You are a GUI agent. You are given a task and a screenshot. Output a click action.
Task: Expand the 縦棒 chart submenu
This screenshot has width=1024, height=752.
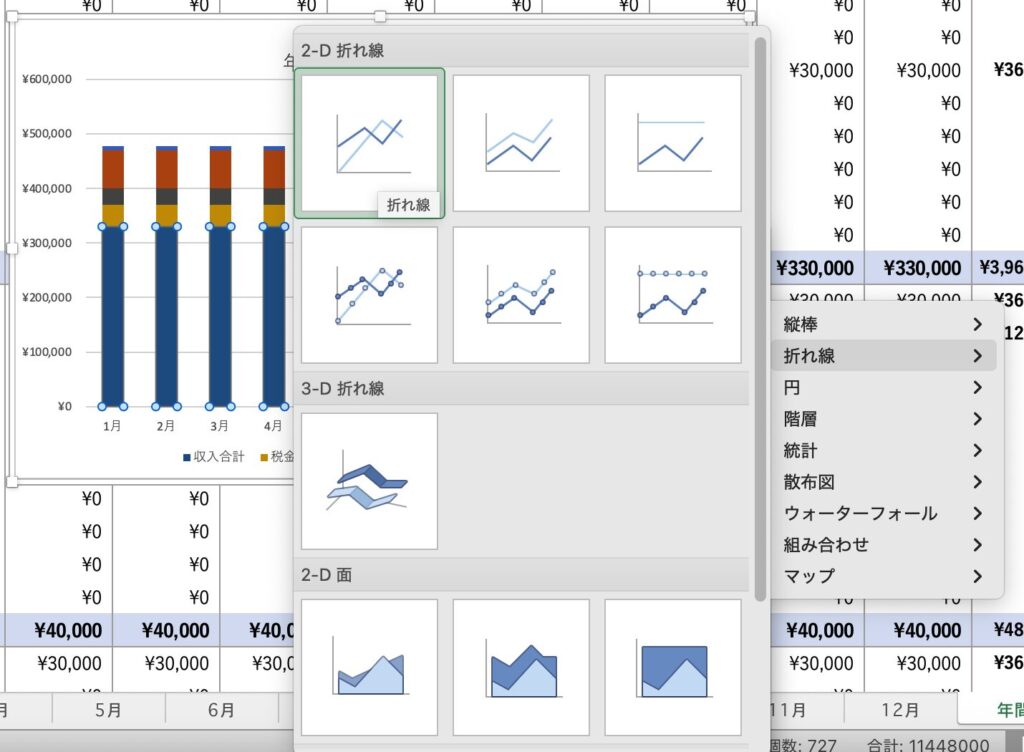coord(882,324)
